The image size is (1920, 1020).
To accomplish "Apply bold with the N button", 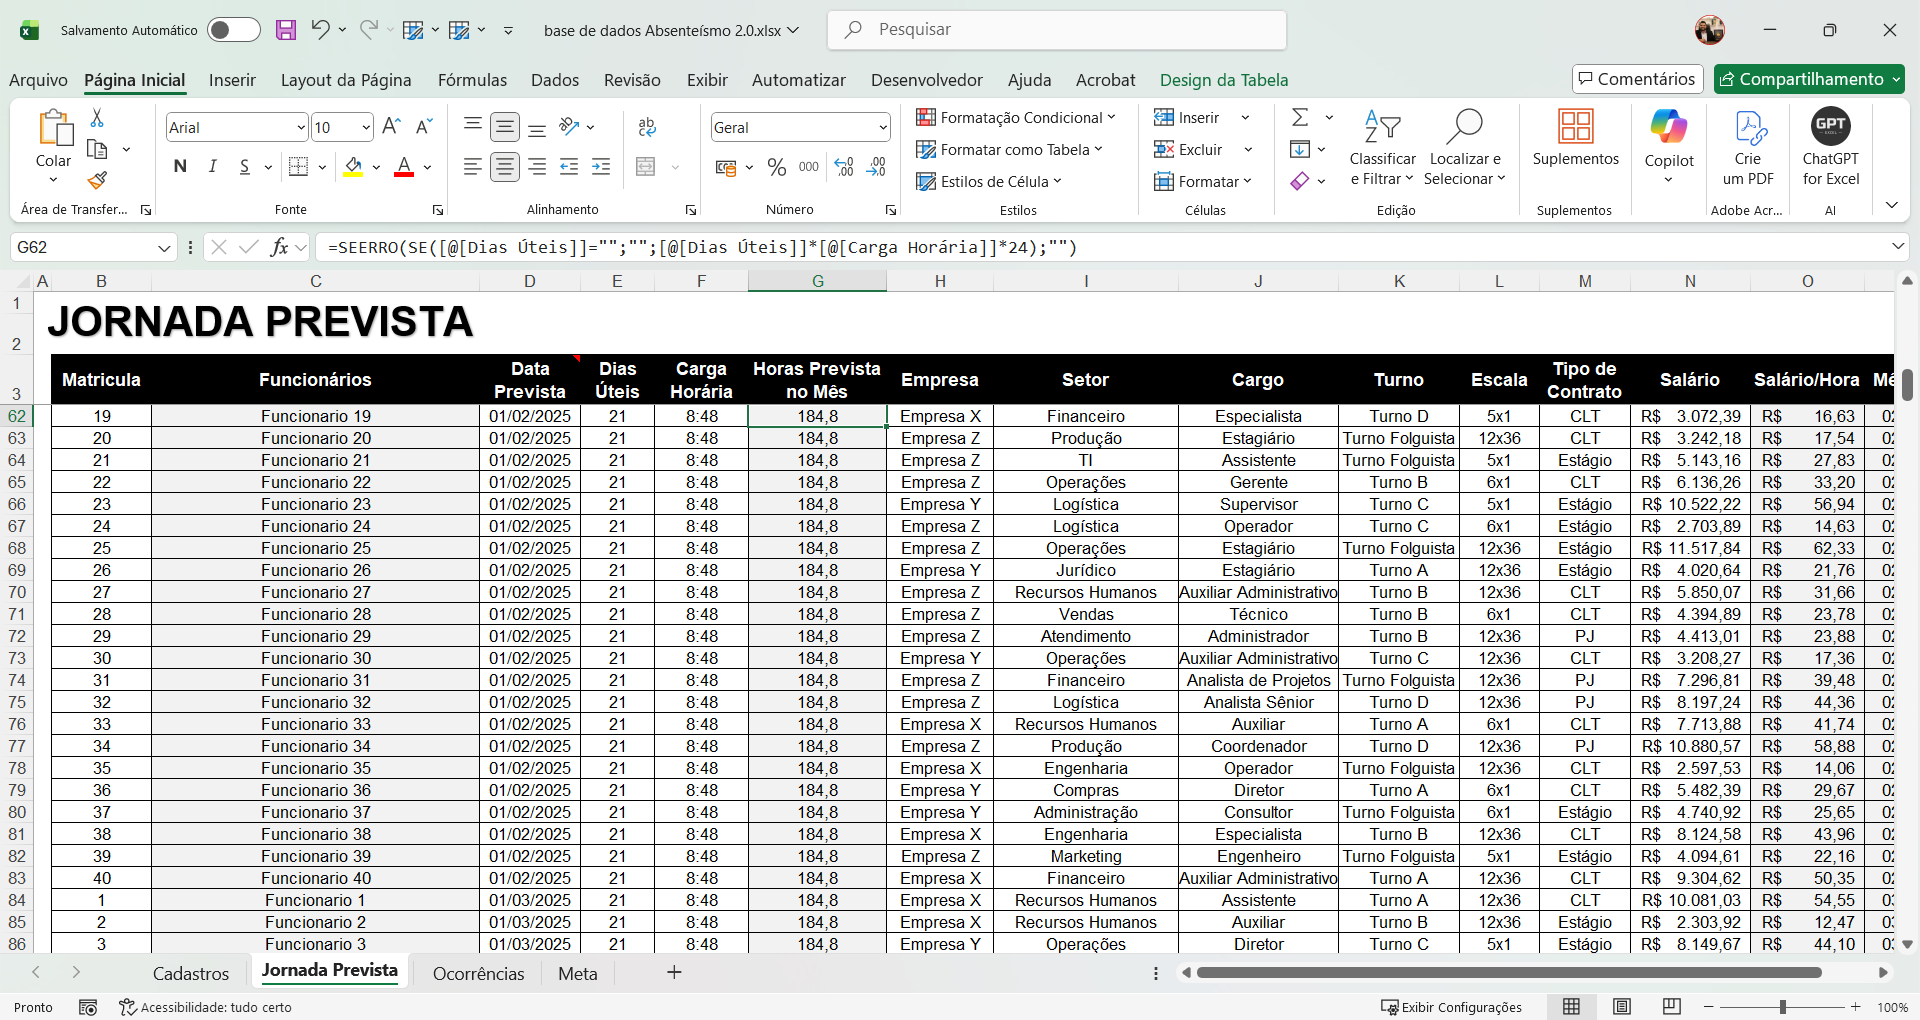I will click(x=180, y=167).
